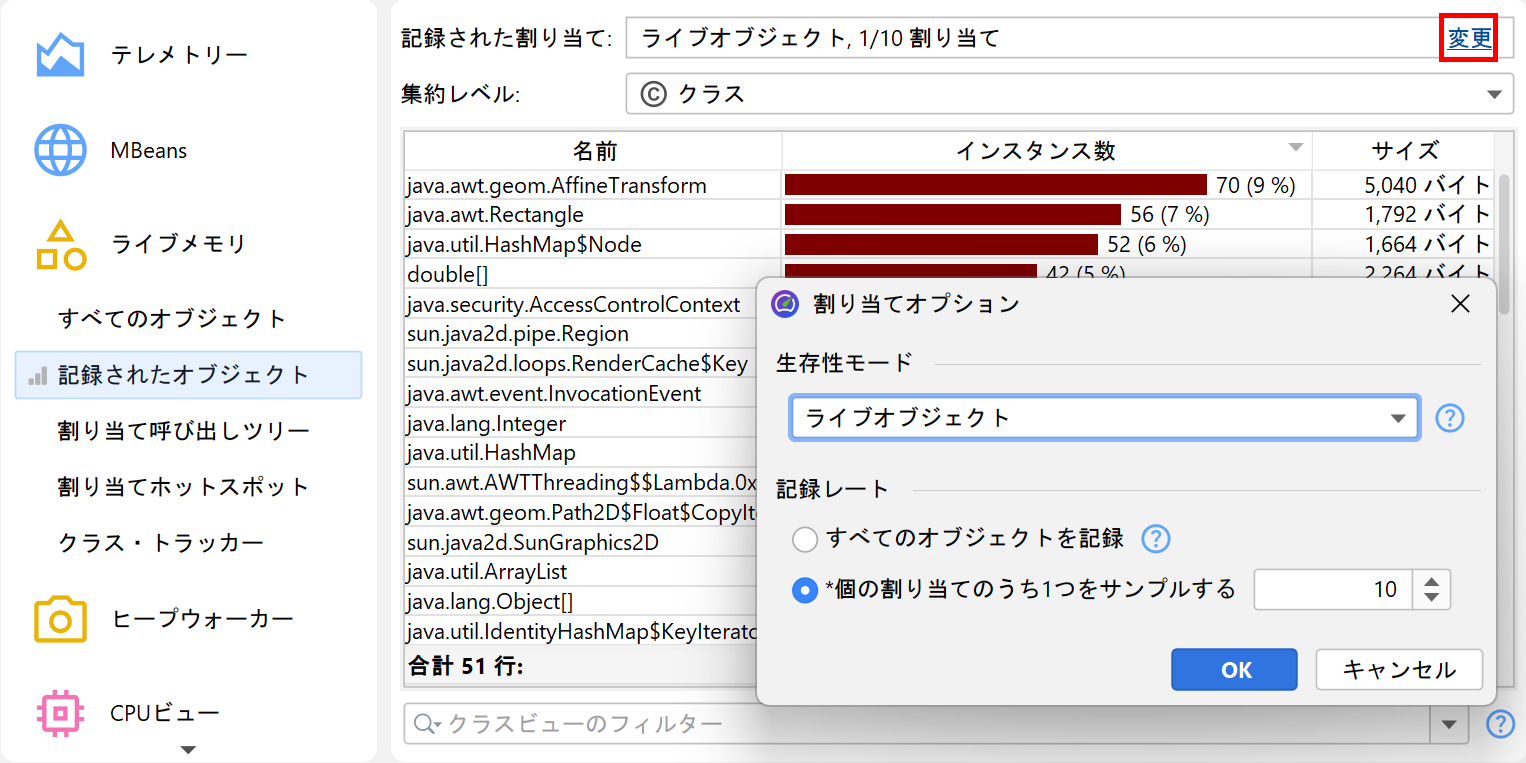Go to すべてのオブジェクト view
Viewport: 1526px width, 763px height.
[172, 319]
